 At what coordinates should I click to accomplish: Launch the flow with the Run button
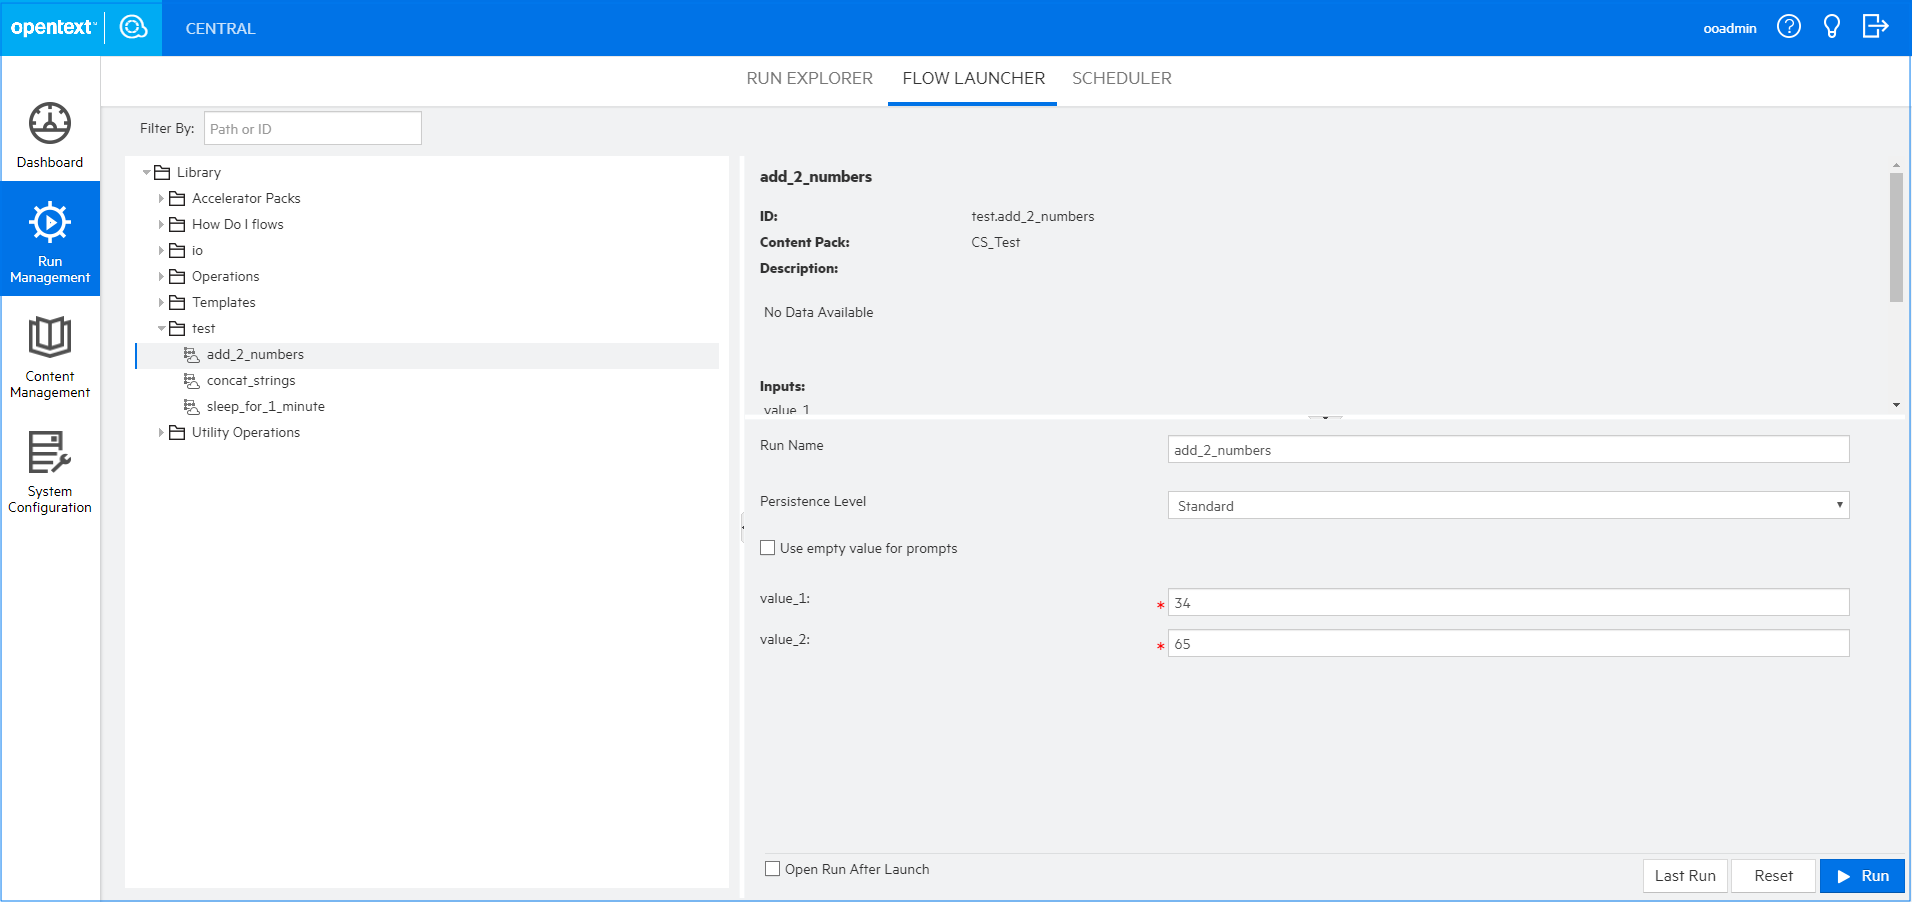pyautogui.click(x=1862, y=876)
